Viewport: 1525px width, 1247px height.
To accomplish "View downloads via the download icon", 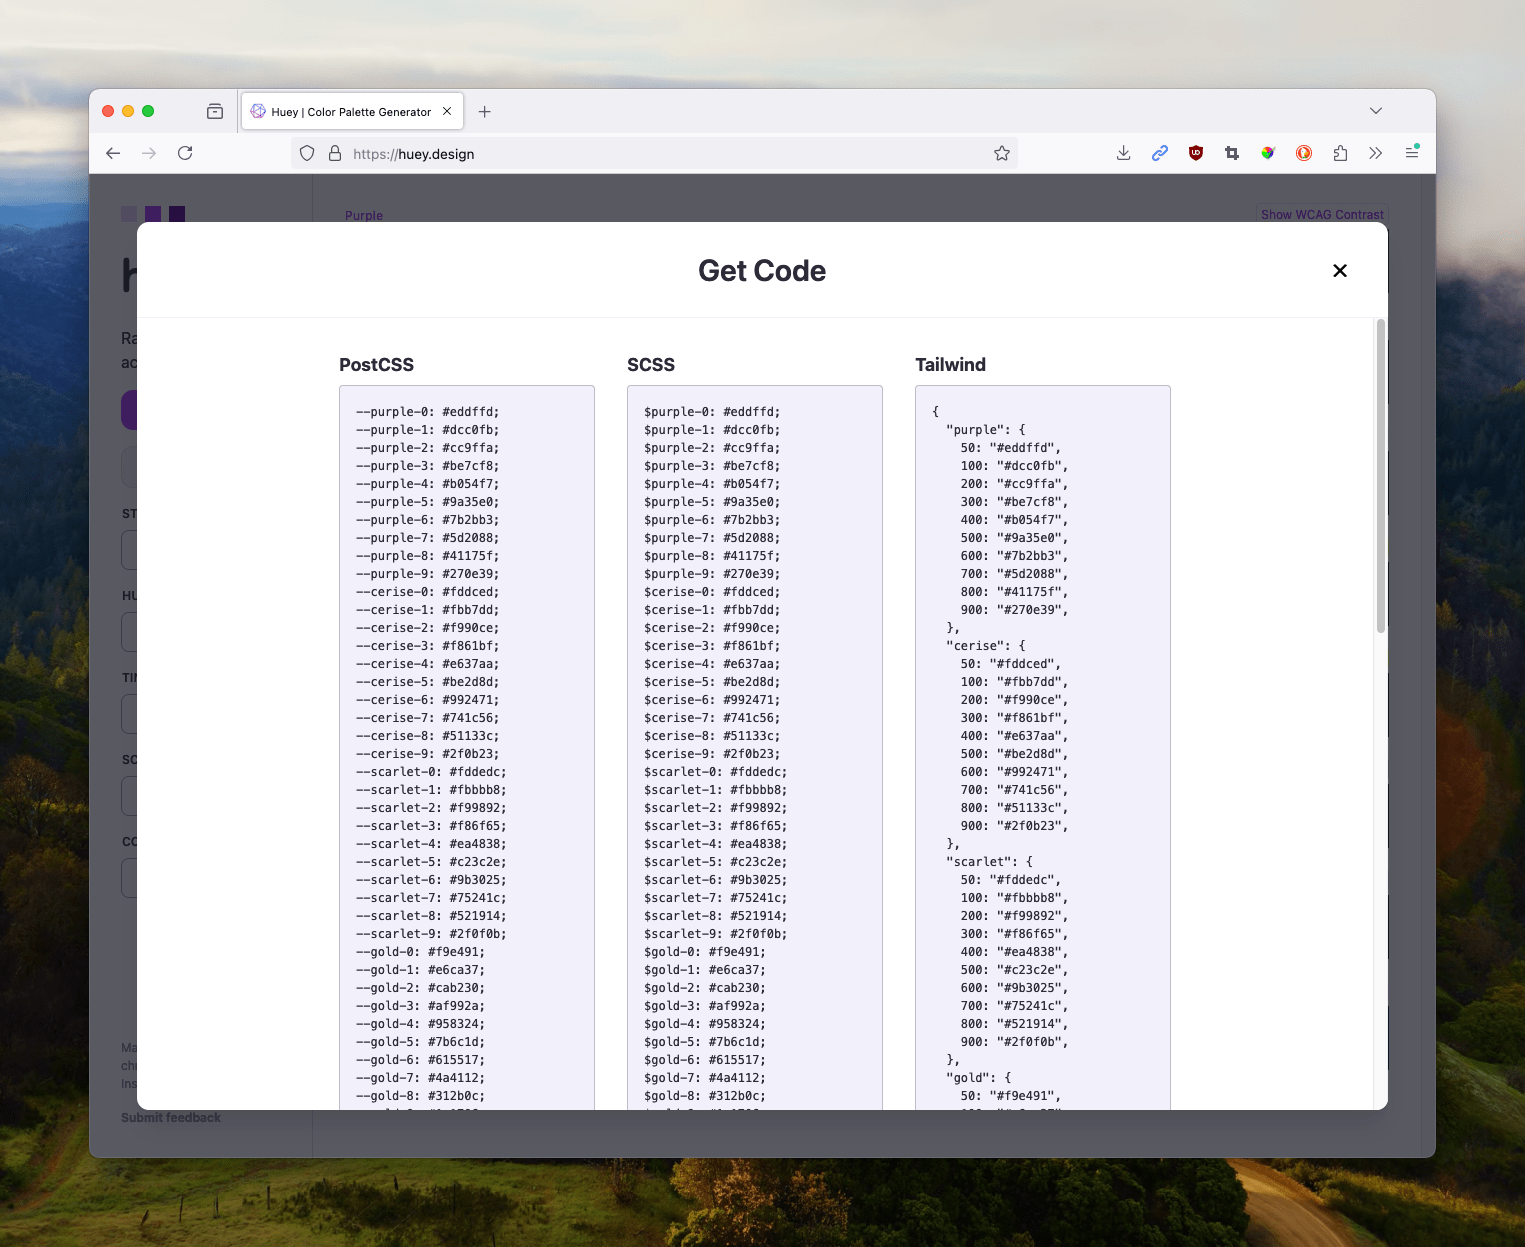I will [1123, 153].
